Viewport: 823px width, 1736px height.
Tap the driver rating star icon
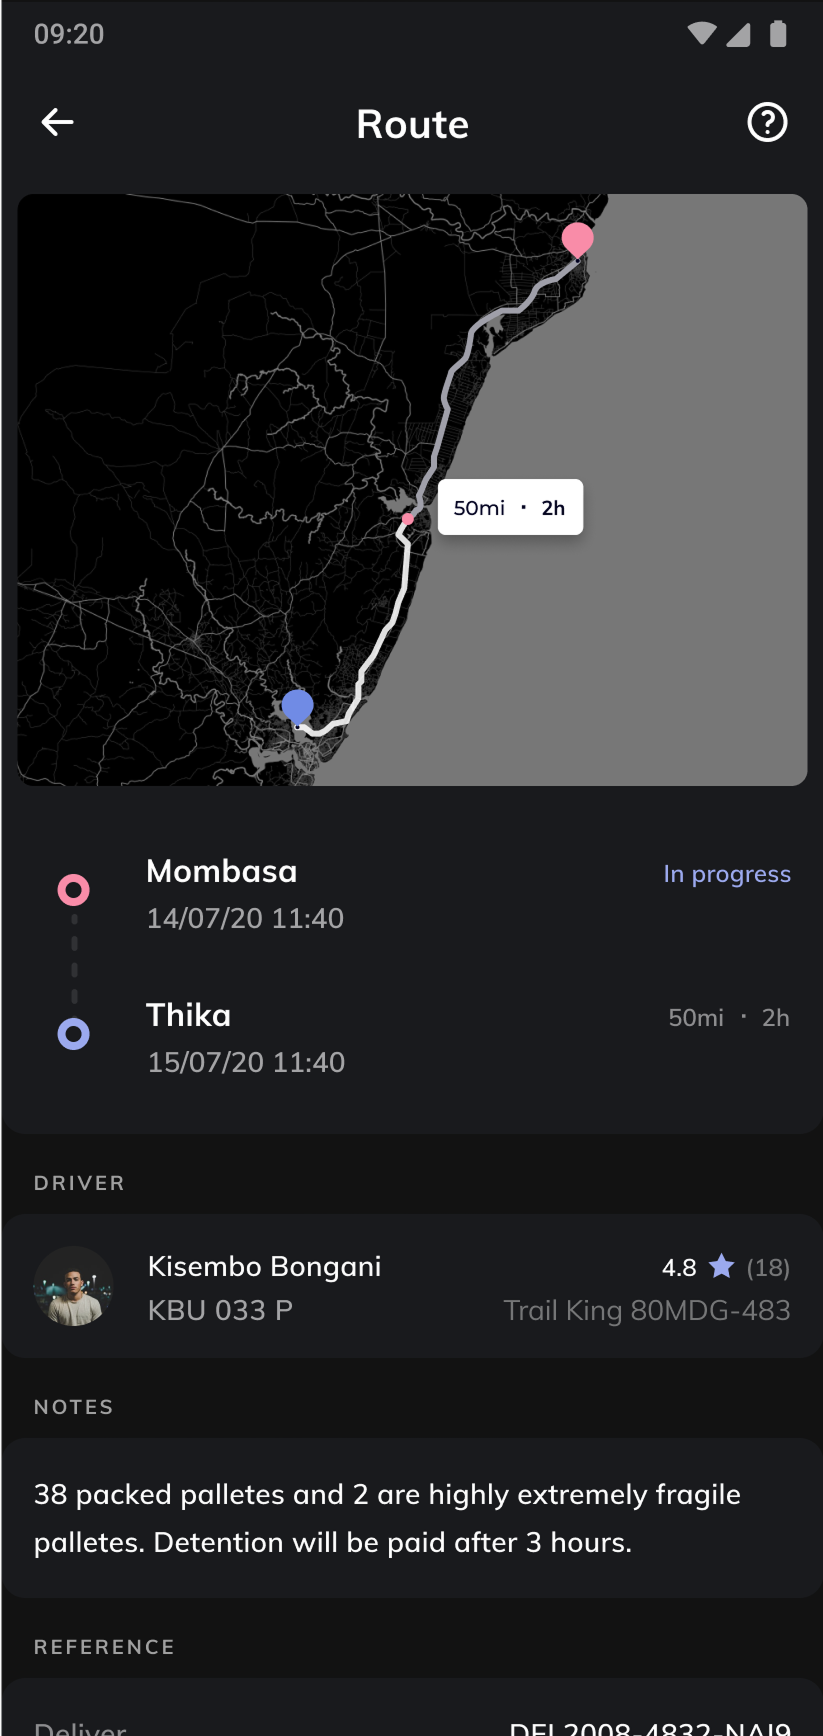[x=721, y=1267]
